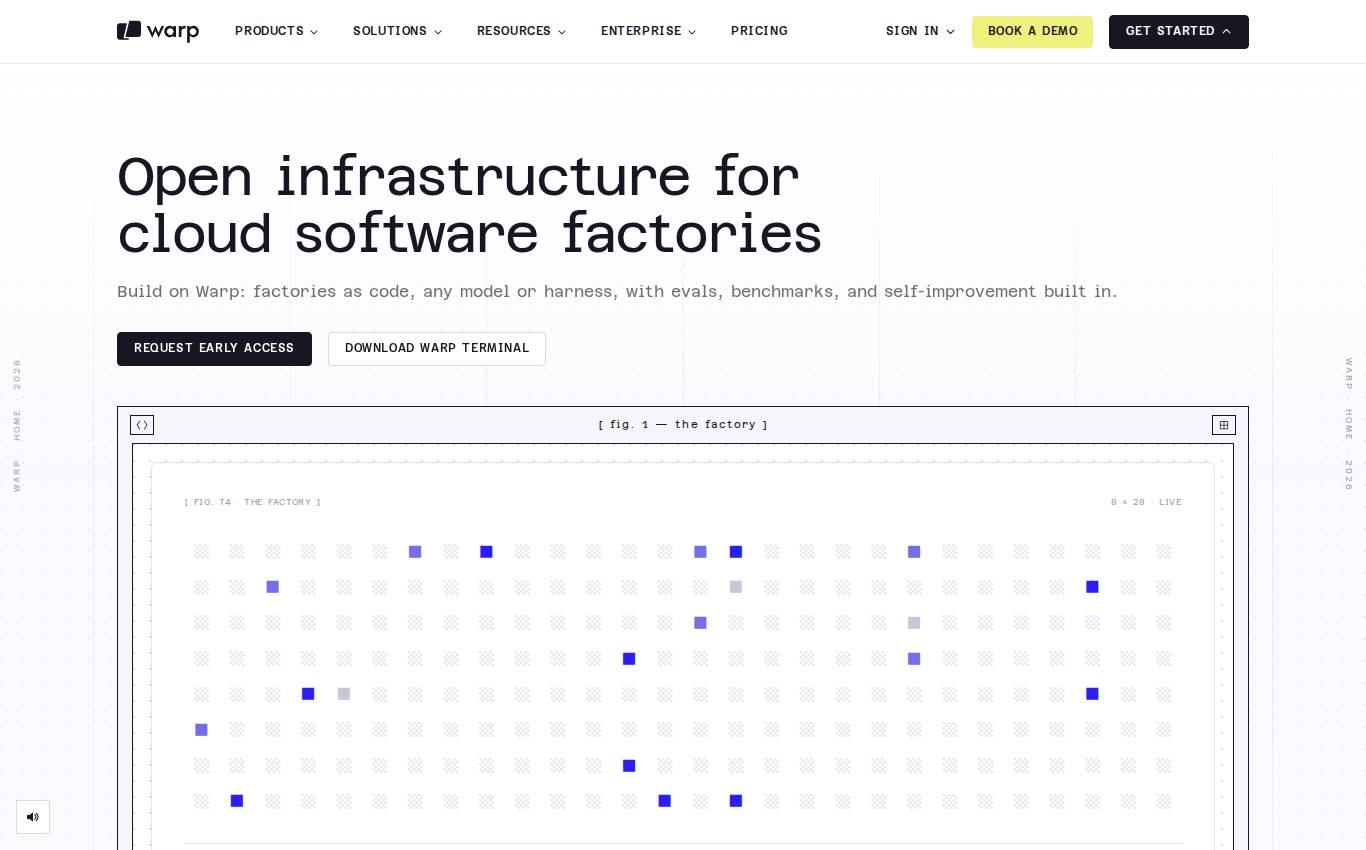Click the headline "Open infrastructure for cloud software factories"
Image resolution: width=1366 pixels, height=850 pixels.
pyautogui.click(x=470, y=205)
